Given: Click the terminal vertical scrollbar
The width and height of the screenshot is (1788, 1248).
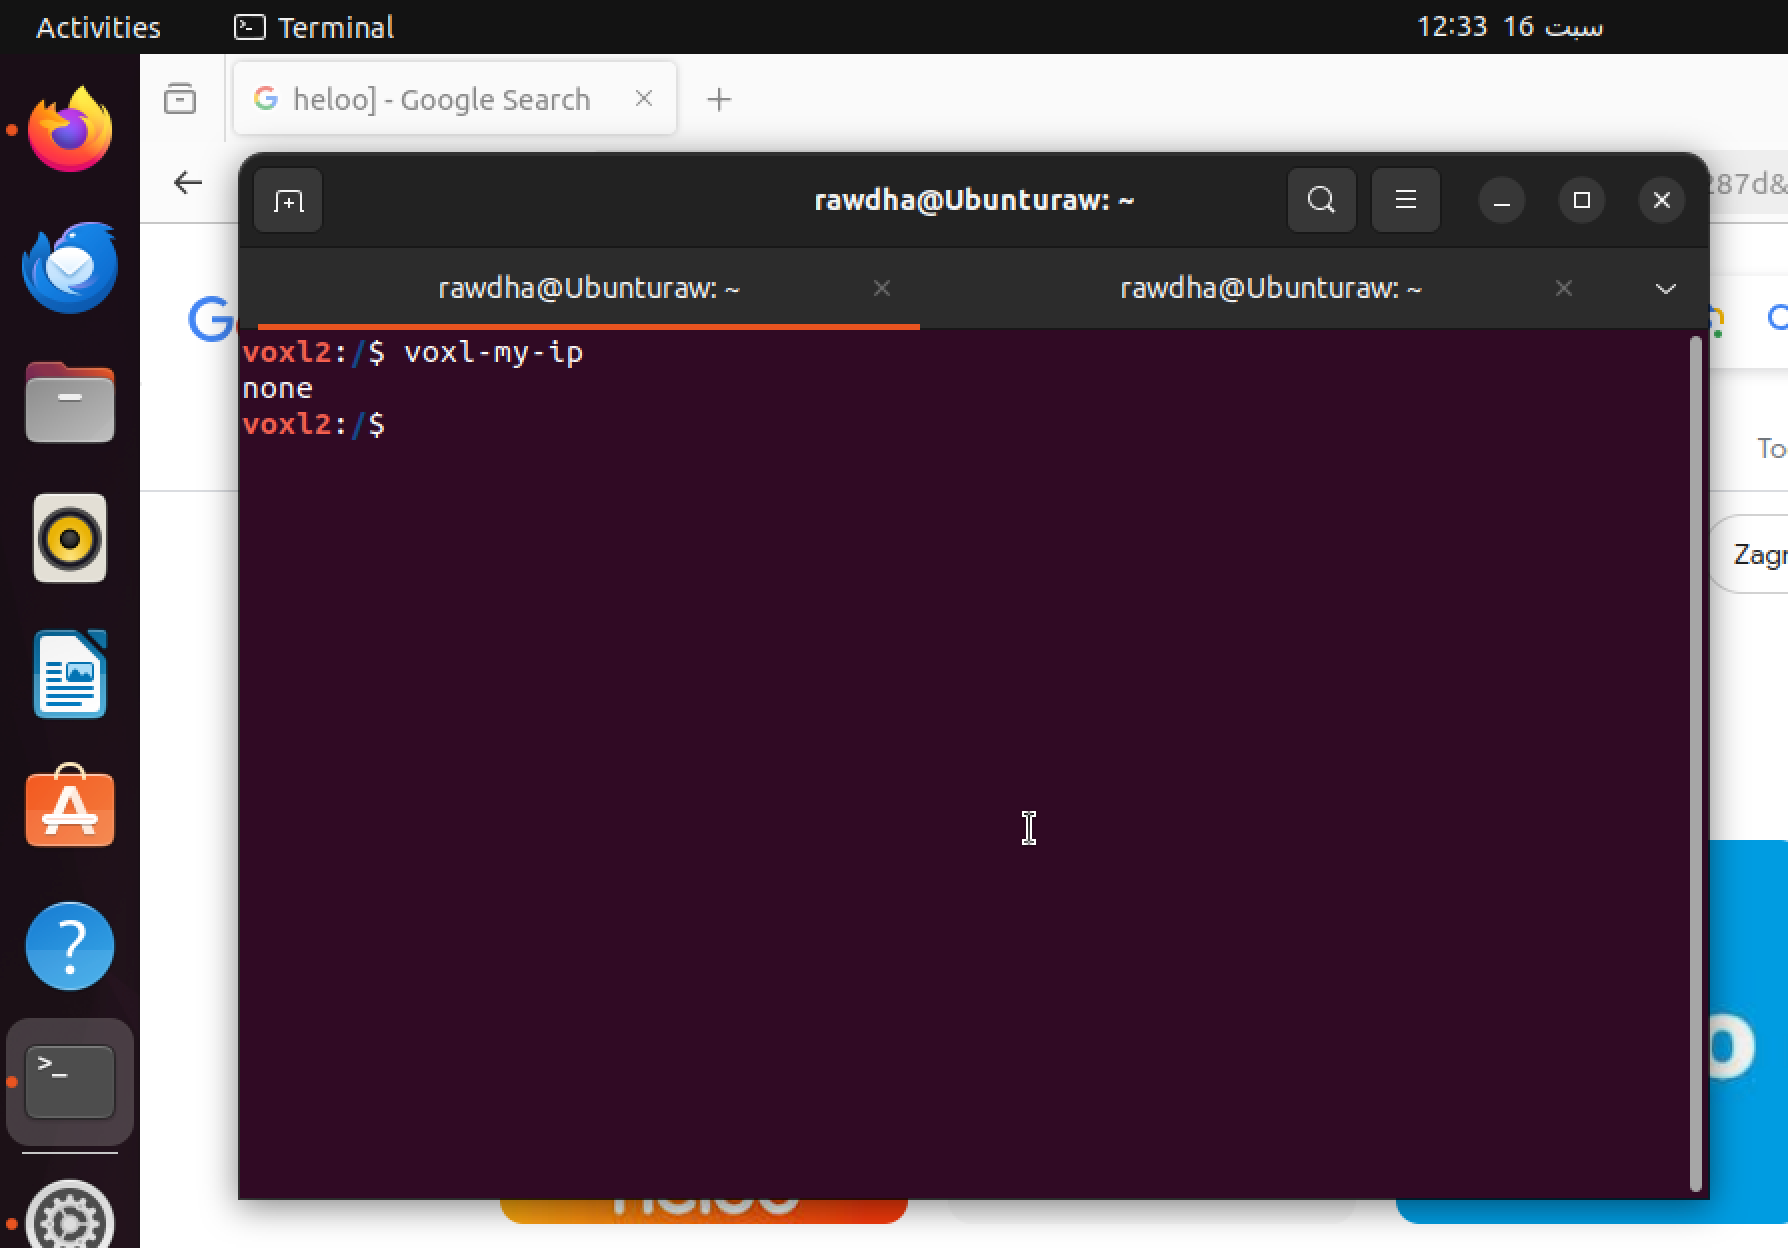Looking at the screenshot, I should click(x=1695, y=764).
